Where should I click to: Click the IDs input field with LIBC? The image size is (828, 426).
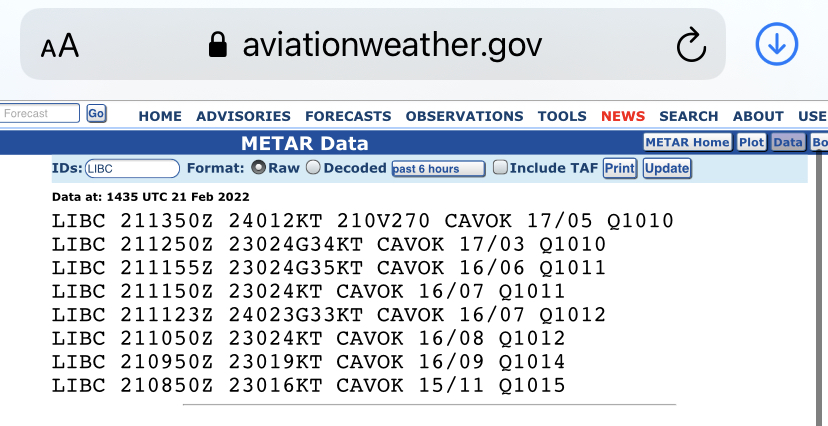click(132, 169)
